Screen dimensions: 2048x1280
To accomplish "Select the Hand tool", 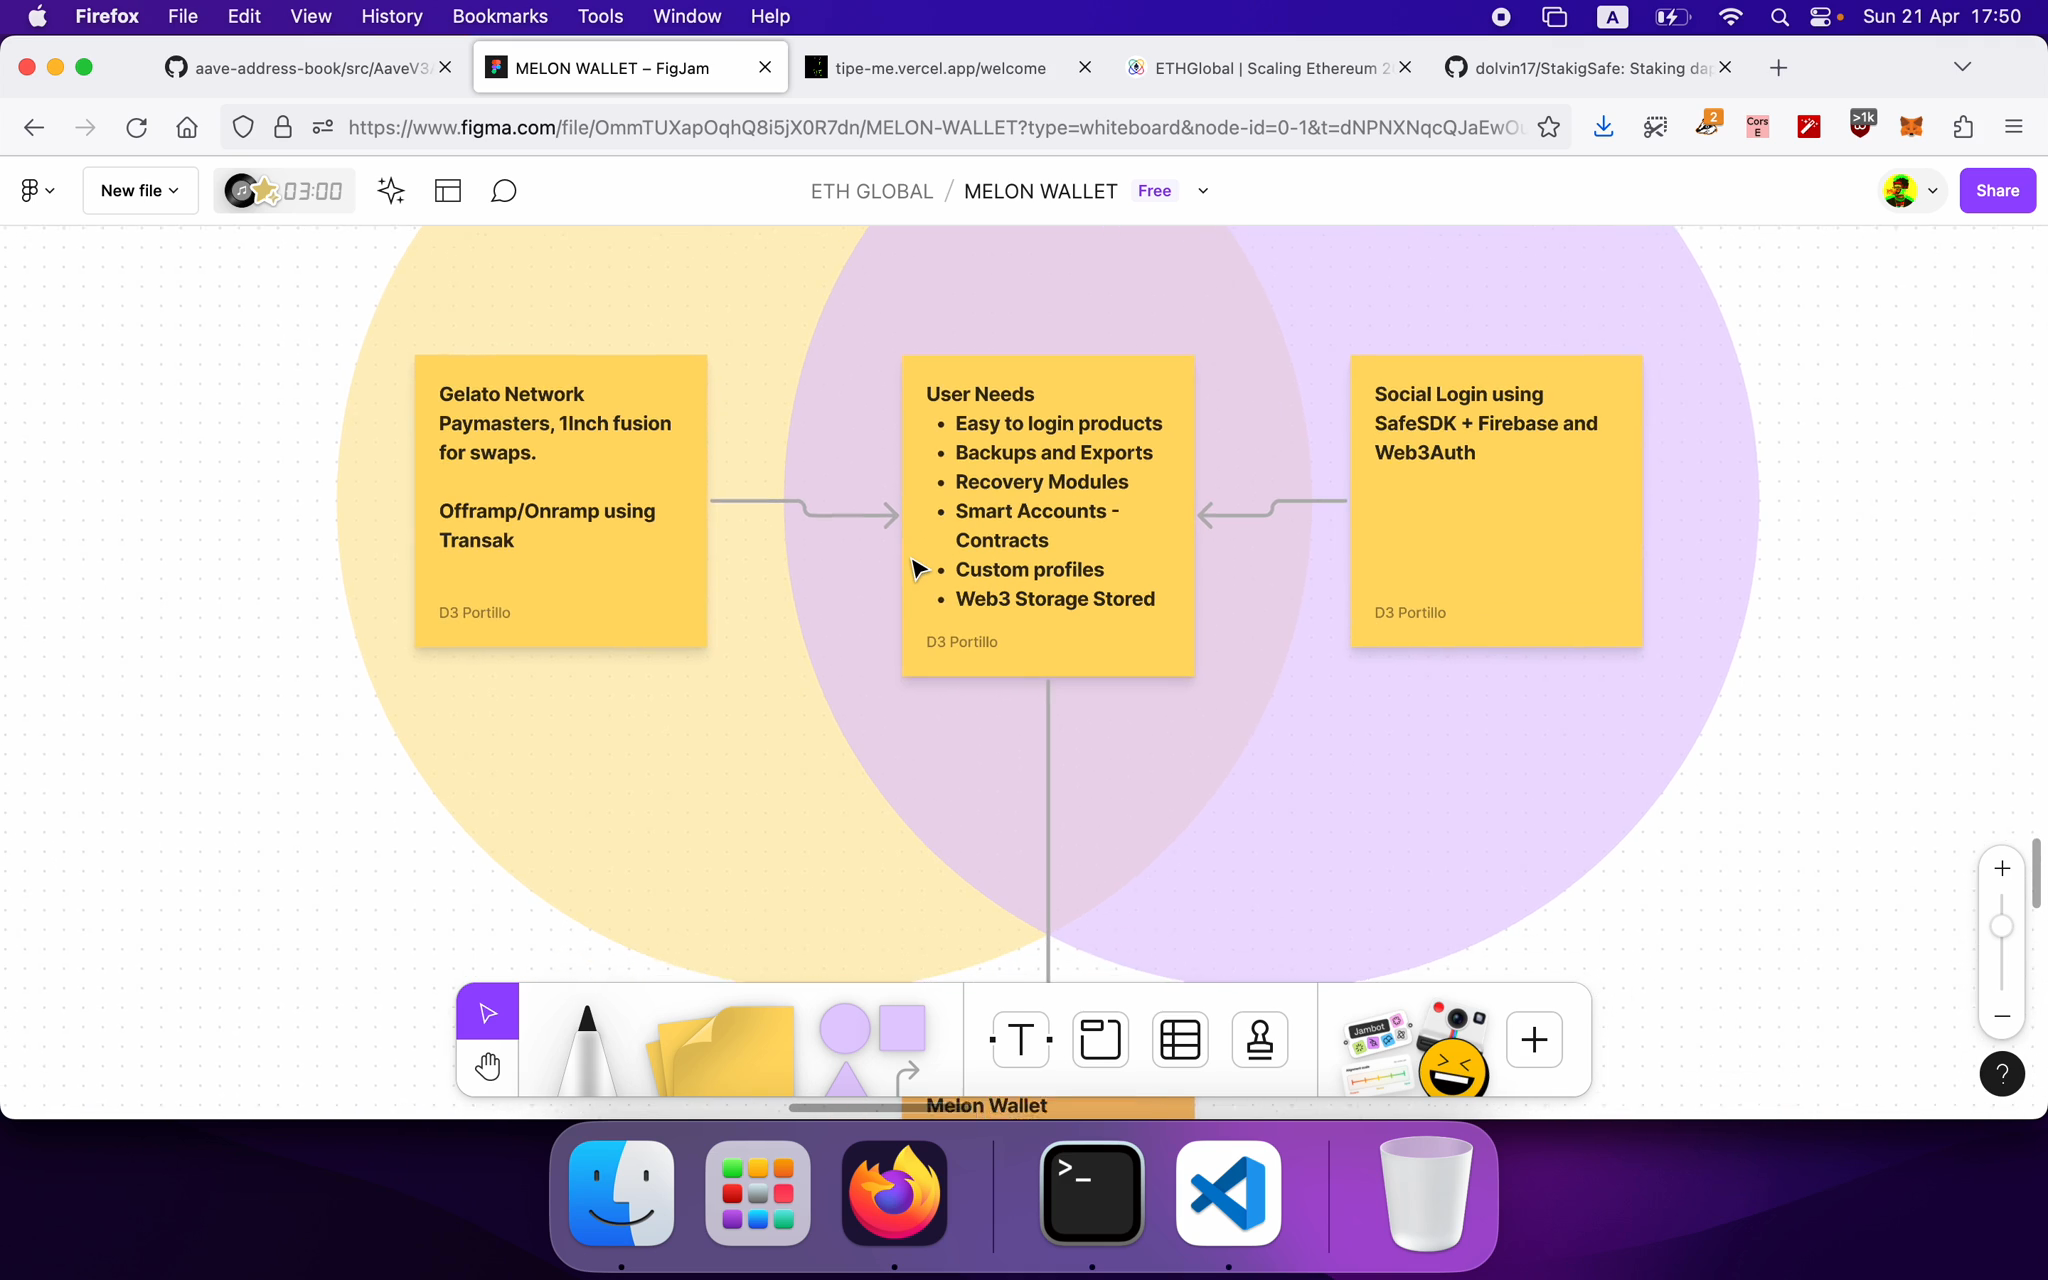I will pyautogui.click(x=487, y=1067).
